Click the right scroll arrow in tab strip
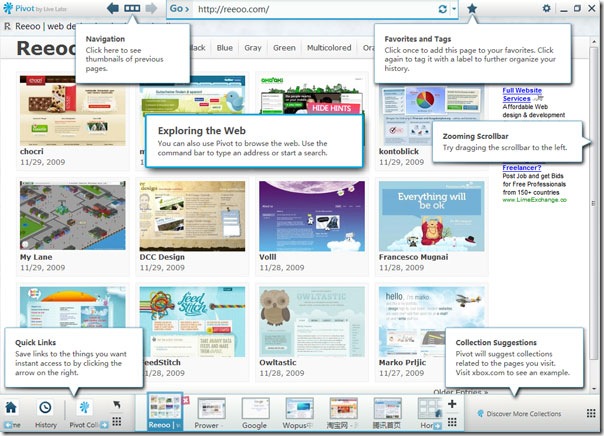 [438, 426]
